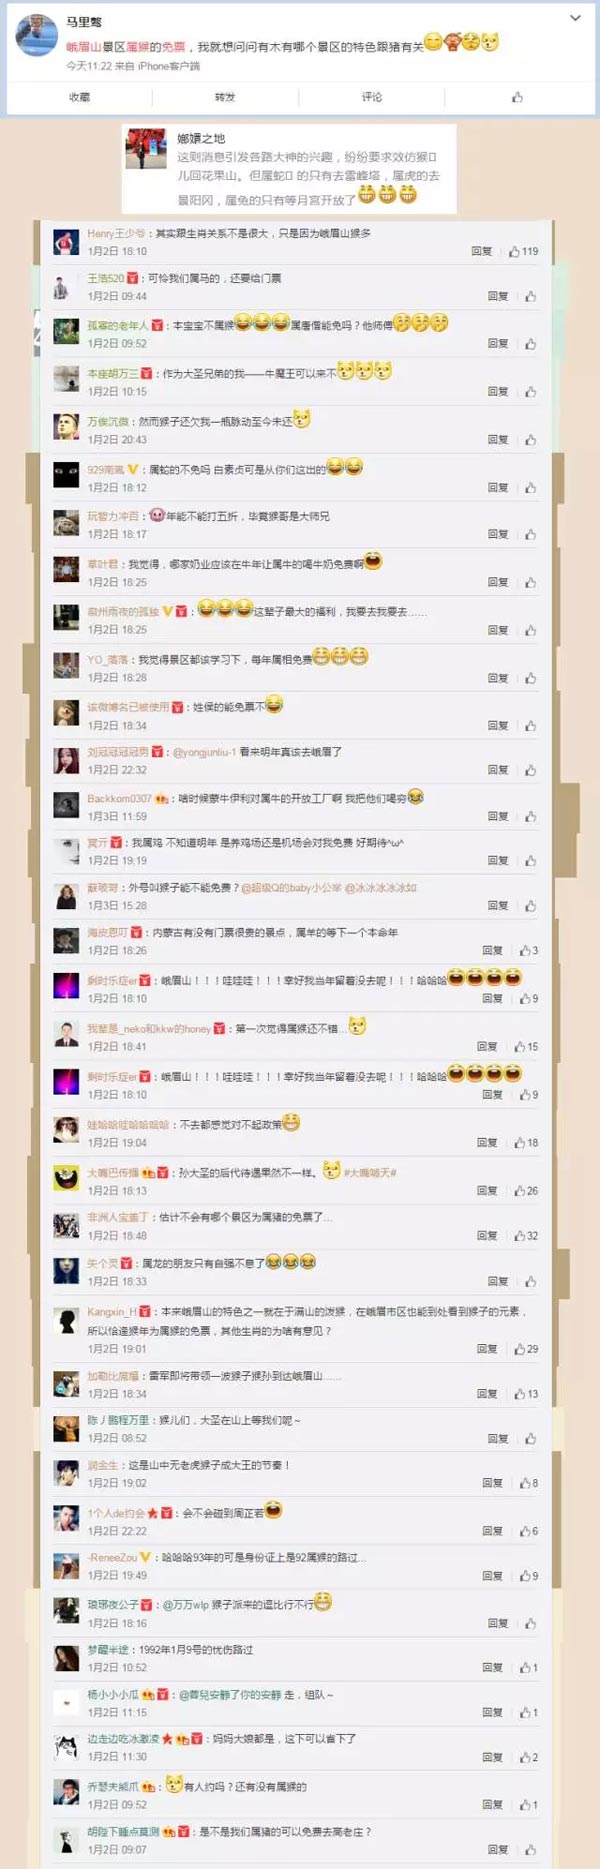
Task: Like Henry王少爷's comment with 119 likes
Action: pos(523,251)
